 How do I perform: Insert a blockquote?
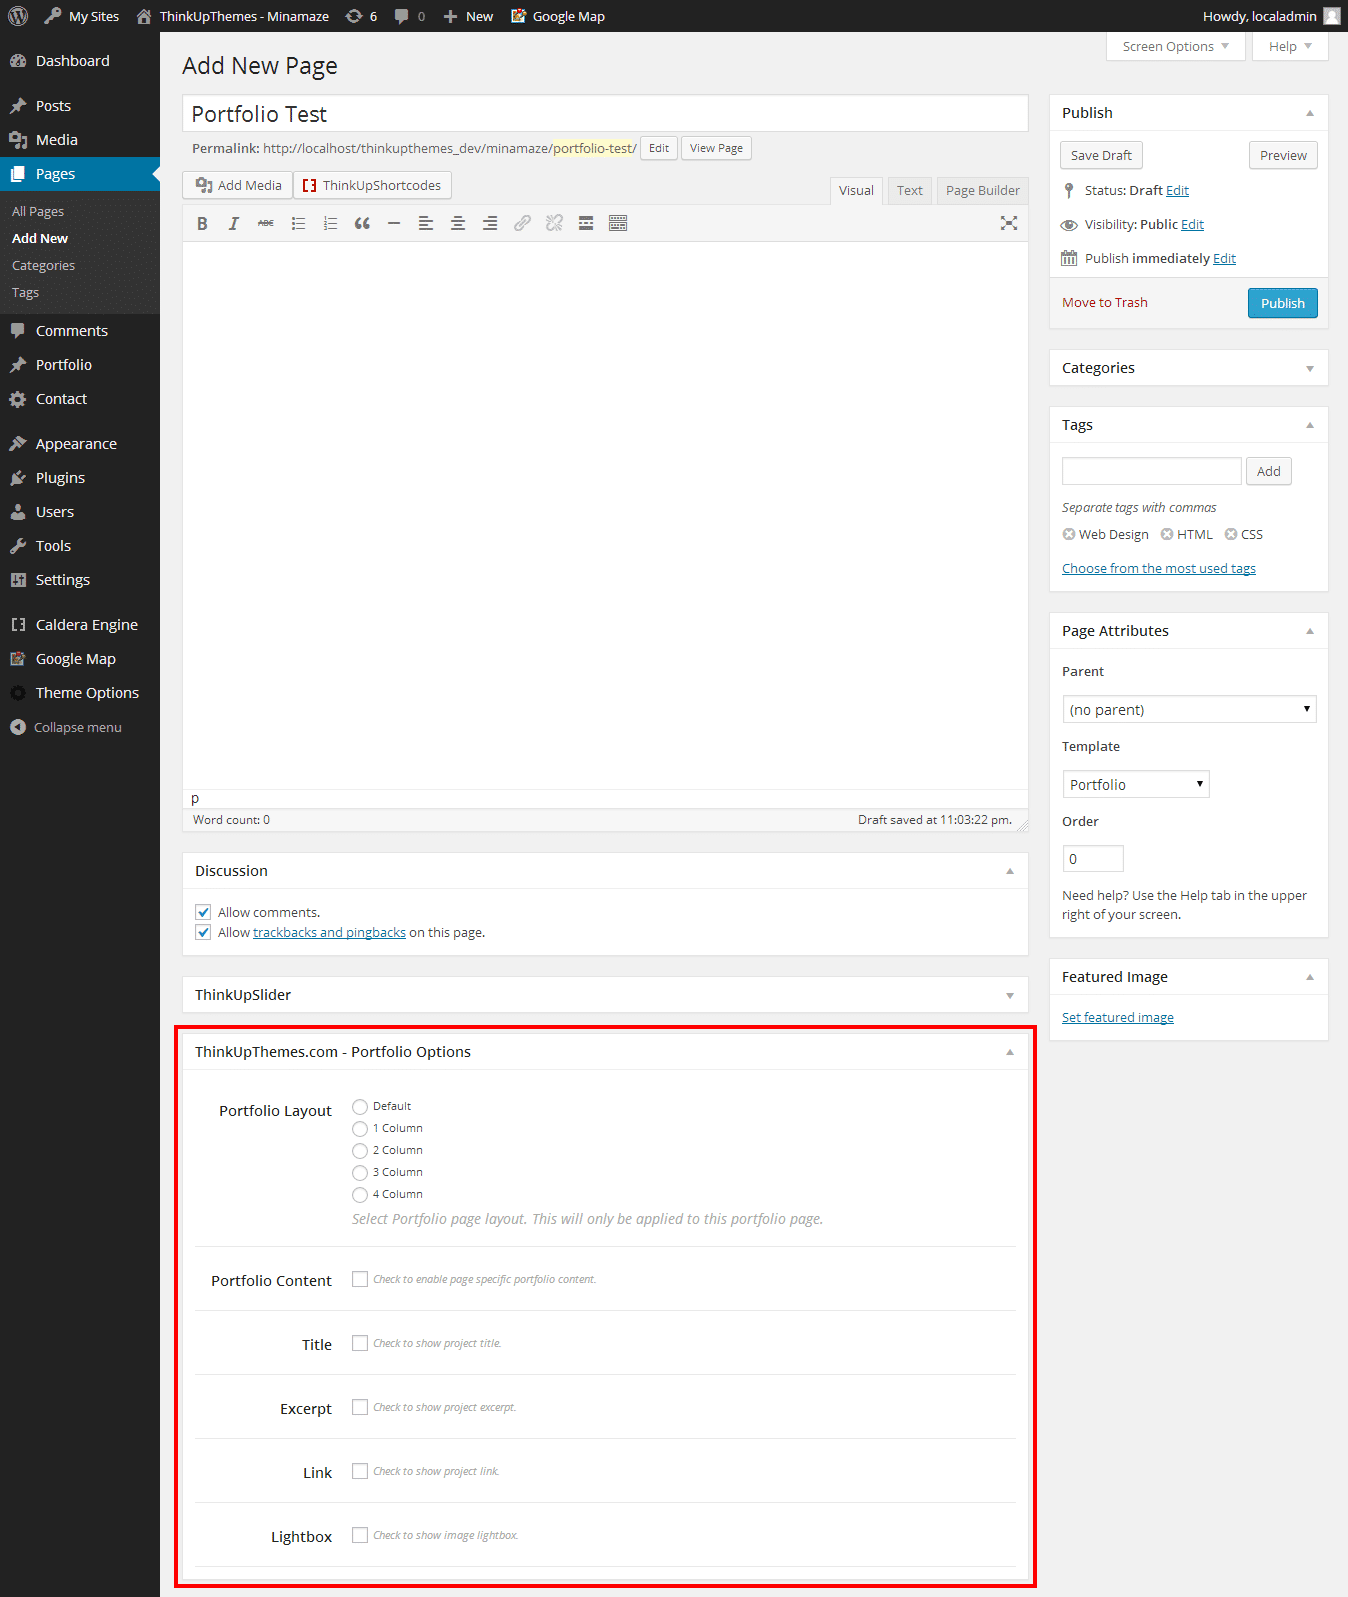coord(362,224)
